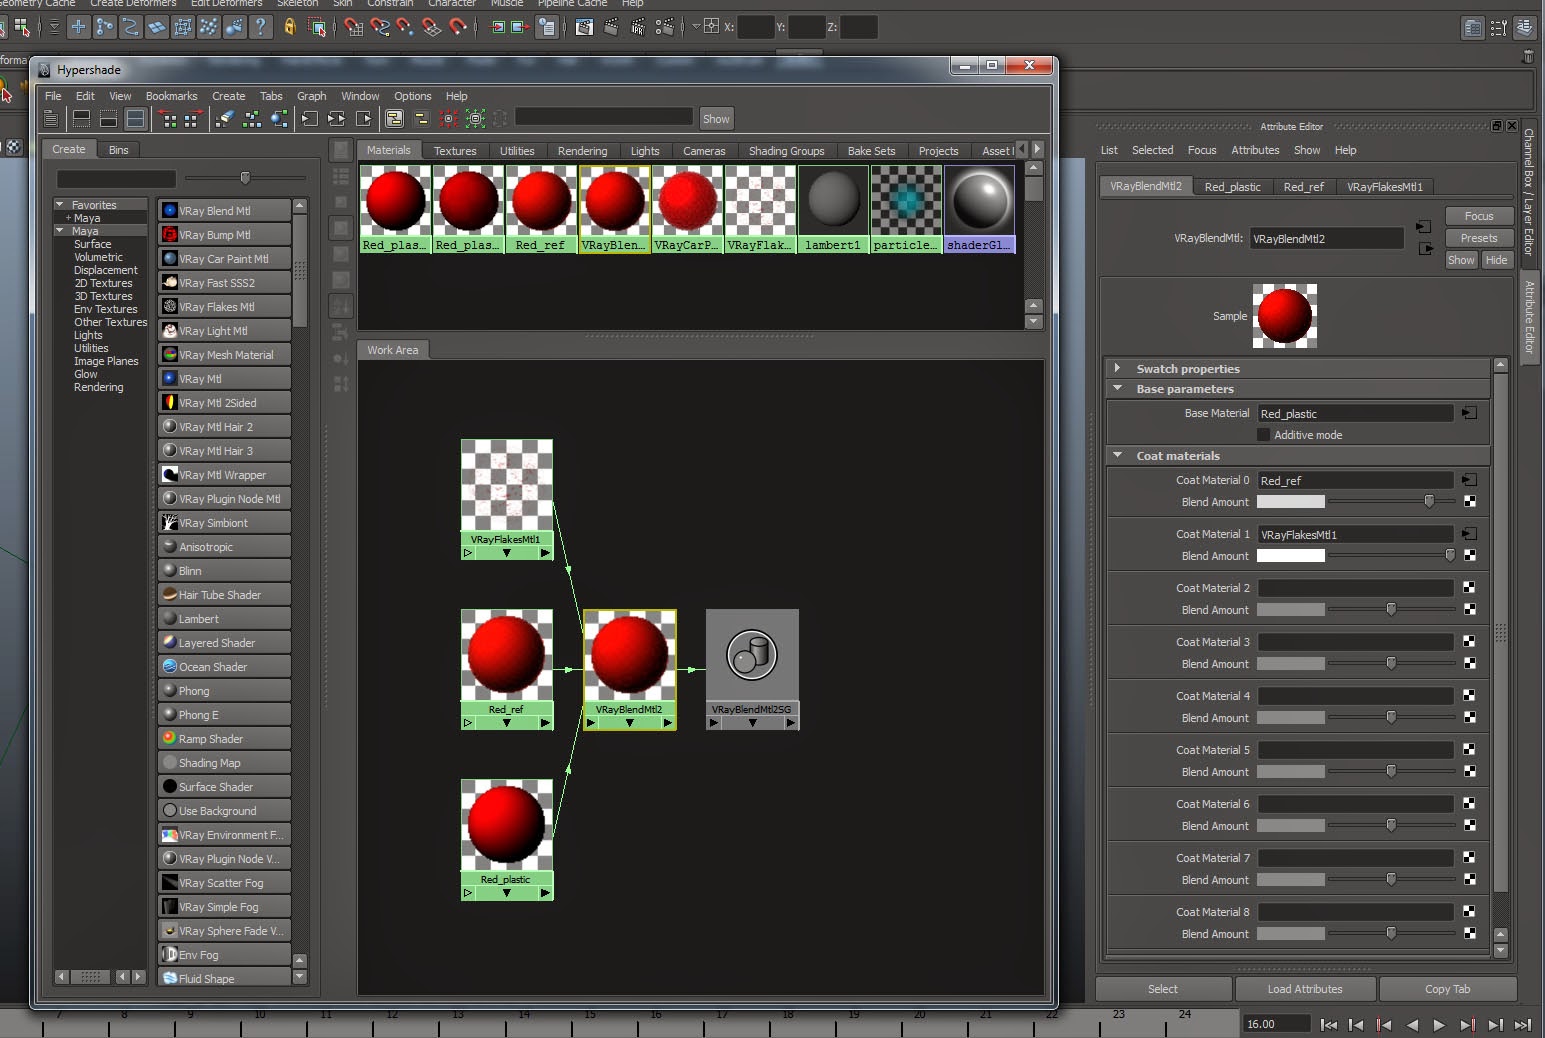Select 2D Textures in the Create tree
Viewport: 1545px width, 1038px height.
tap(103, 283)
